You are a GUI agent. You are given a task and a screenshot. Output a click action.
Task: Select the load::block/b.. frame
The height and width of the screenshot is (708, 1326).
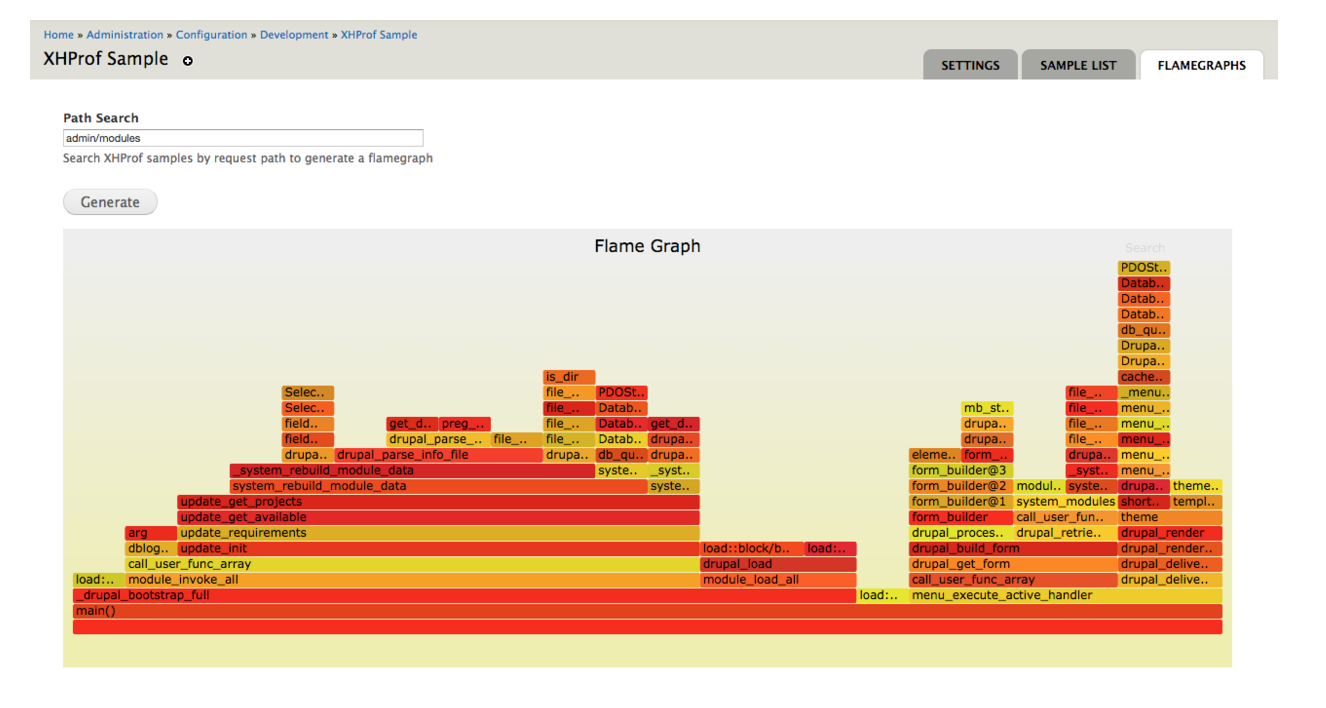tap(752, 549)
